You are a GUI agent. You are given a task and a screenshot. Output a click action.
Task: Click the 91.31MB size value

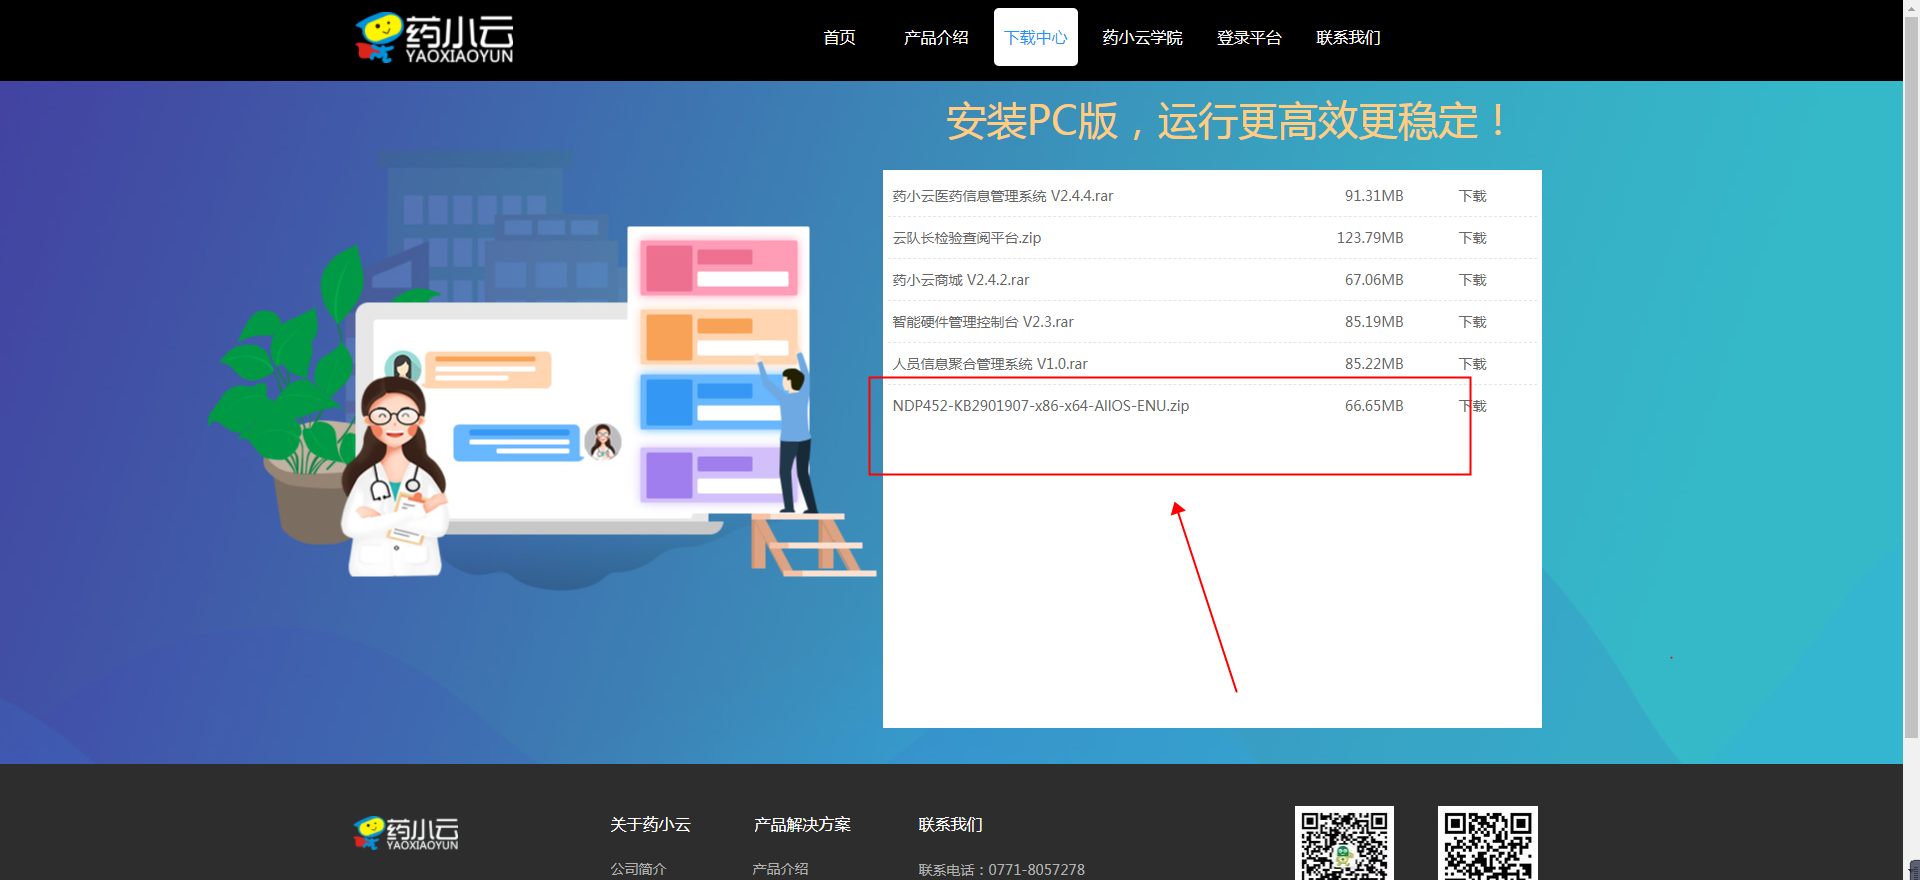pyautogui.click(x=1374, y=196)
